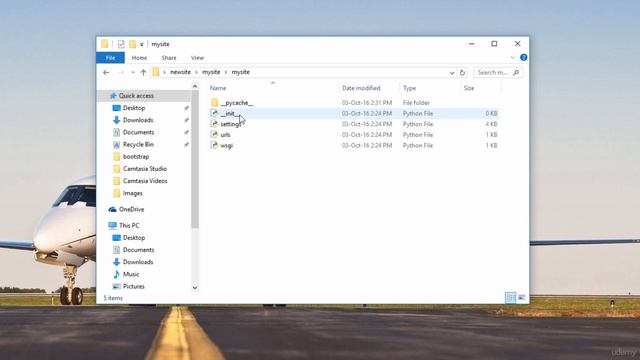Image resolution: width=640 pixels, height=360 pixels.
Task: Click Python File type of settings row
Action: 418,124
